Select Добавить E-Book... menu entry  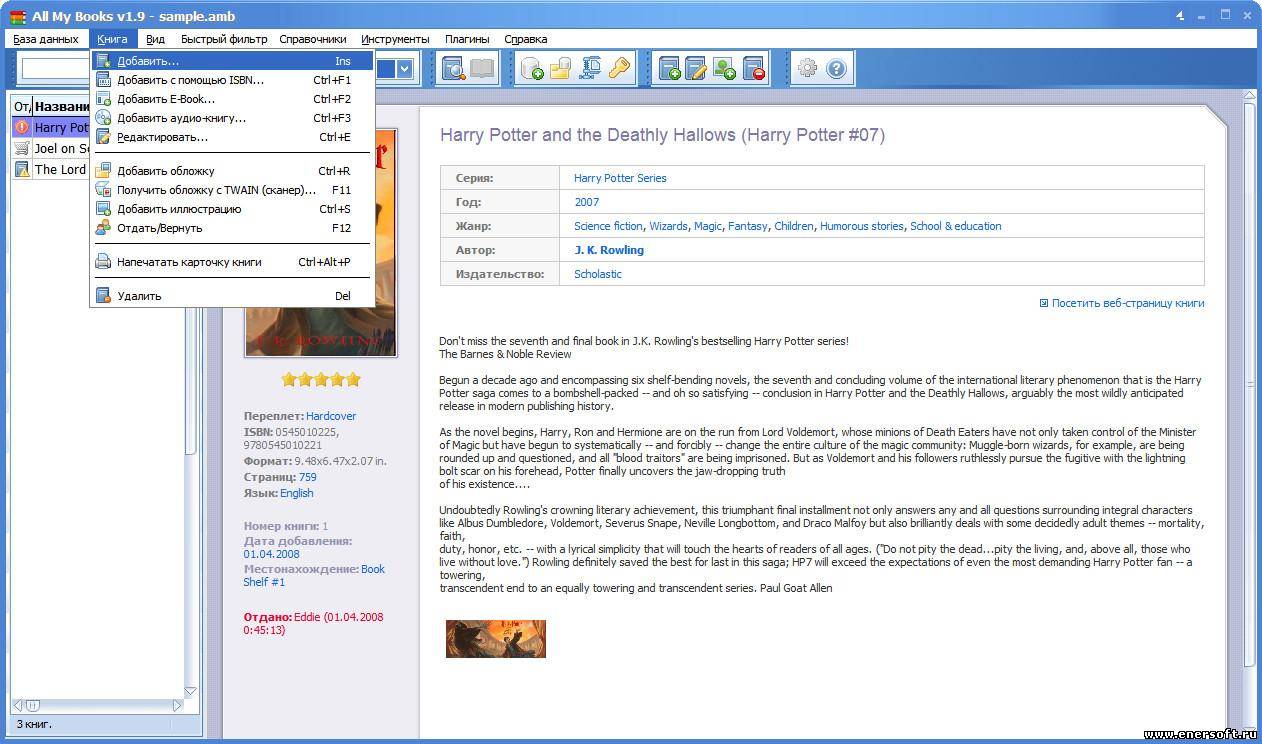232,99
